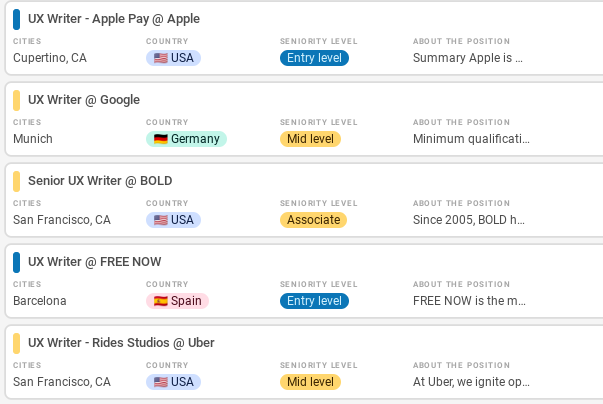Click blue color bar on Apple Pay card
The image size is (603, 404).
click(x=16, y=19)
